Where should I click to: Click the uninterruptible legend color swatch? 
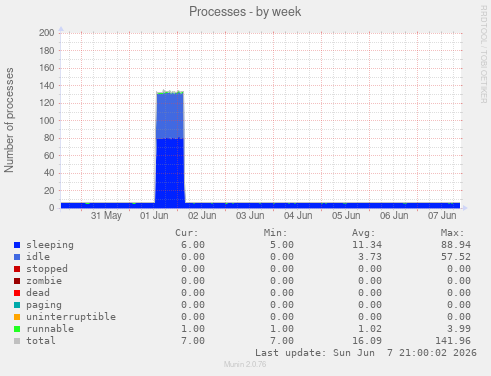(x=17, y=317)
